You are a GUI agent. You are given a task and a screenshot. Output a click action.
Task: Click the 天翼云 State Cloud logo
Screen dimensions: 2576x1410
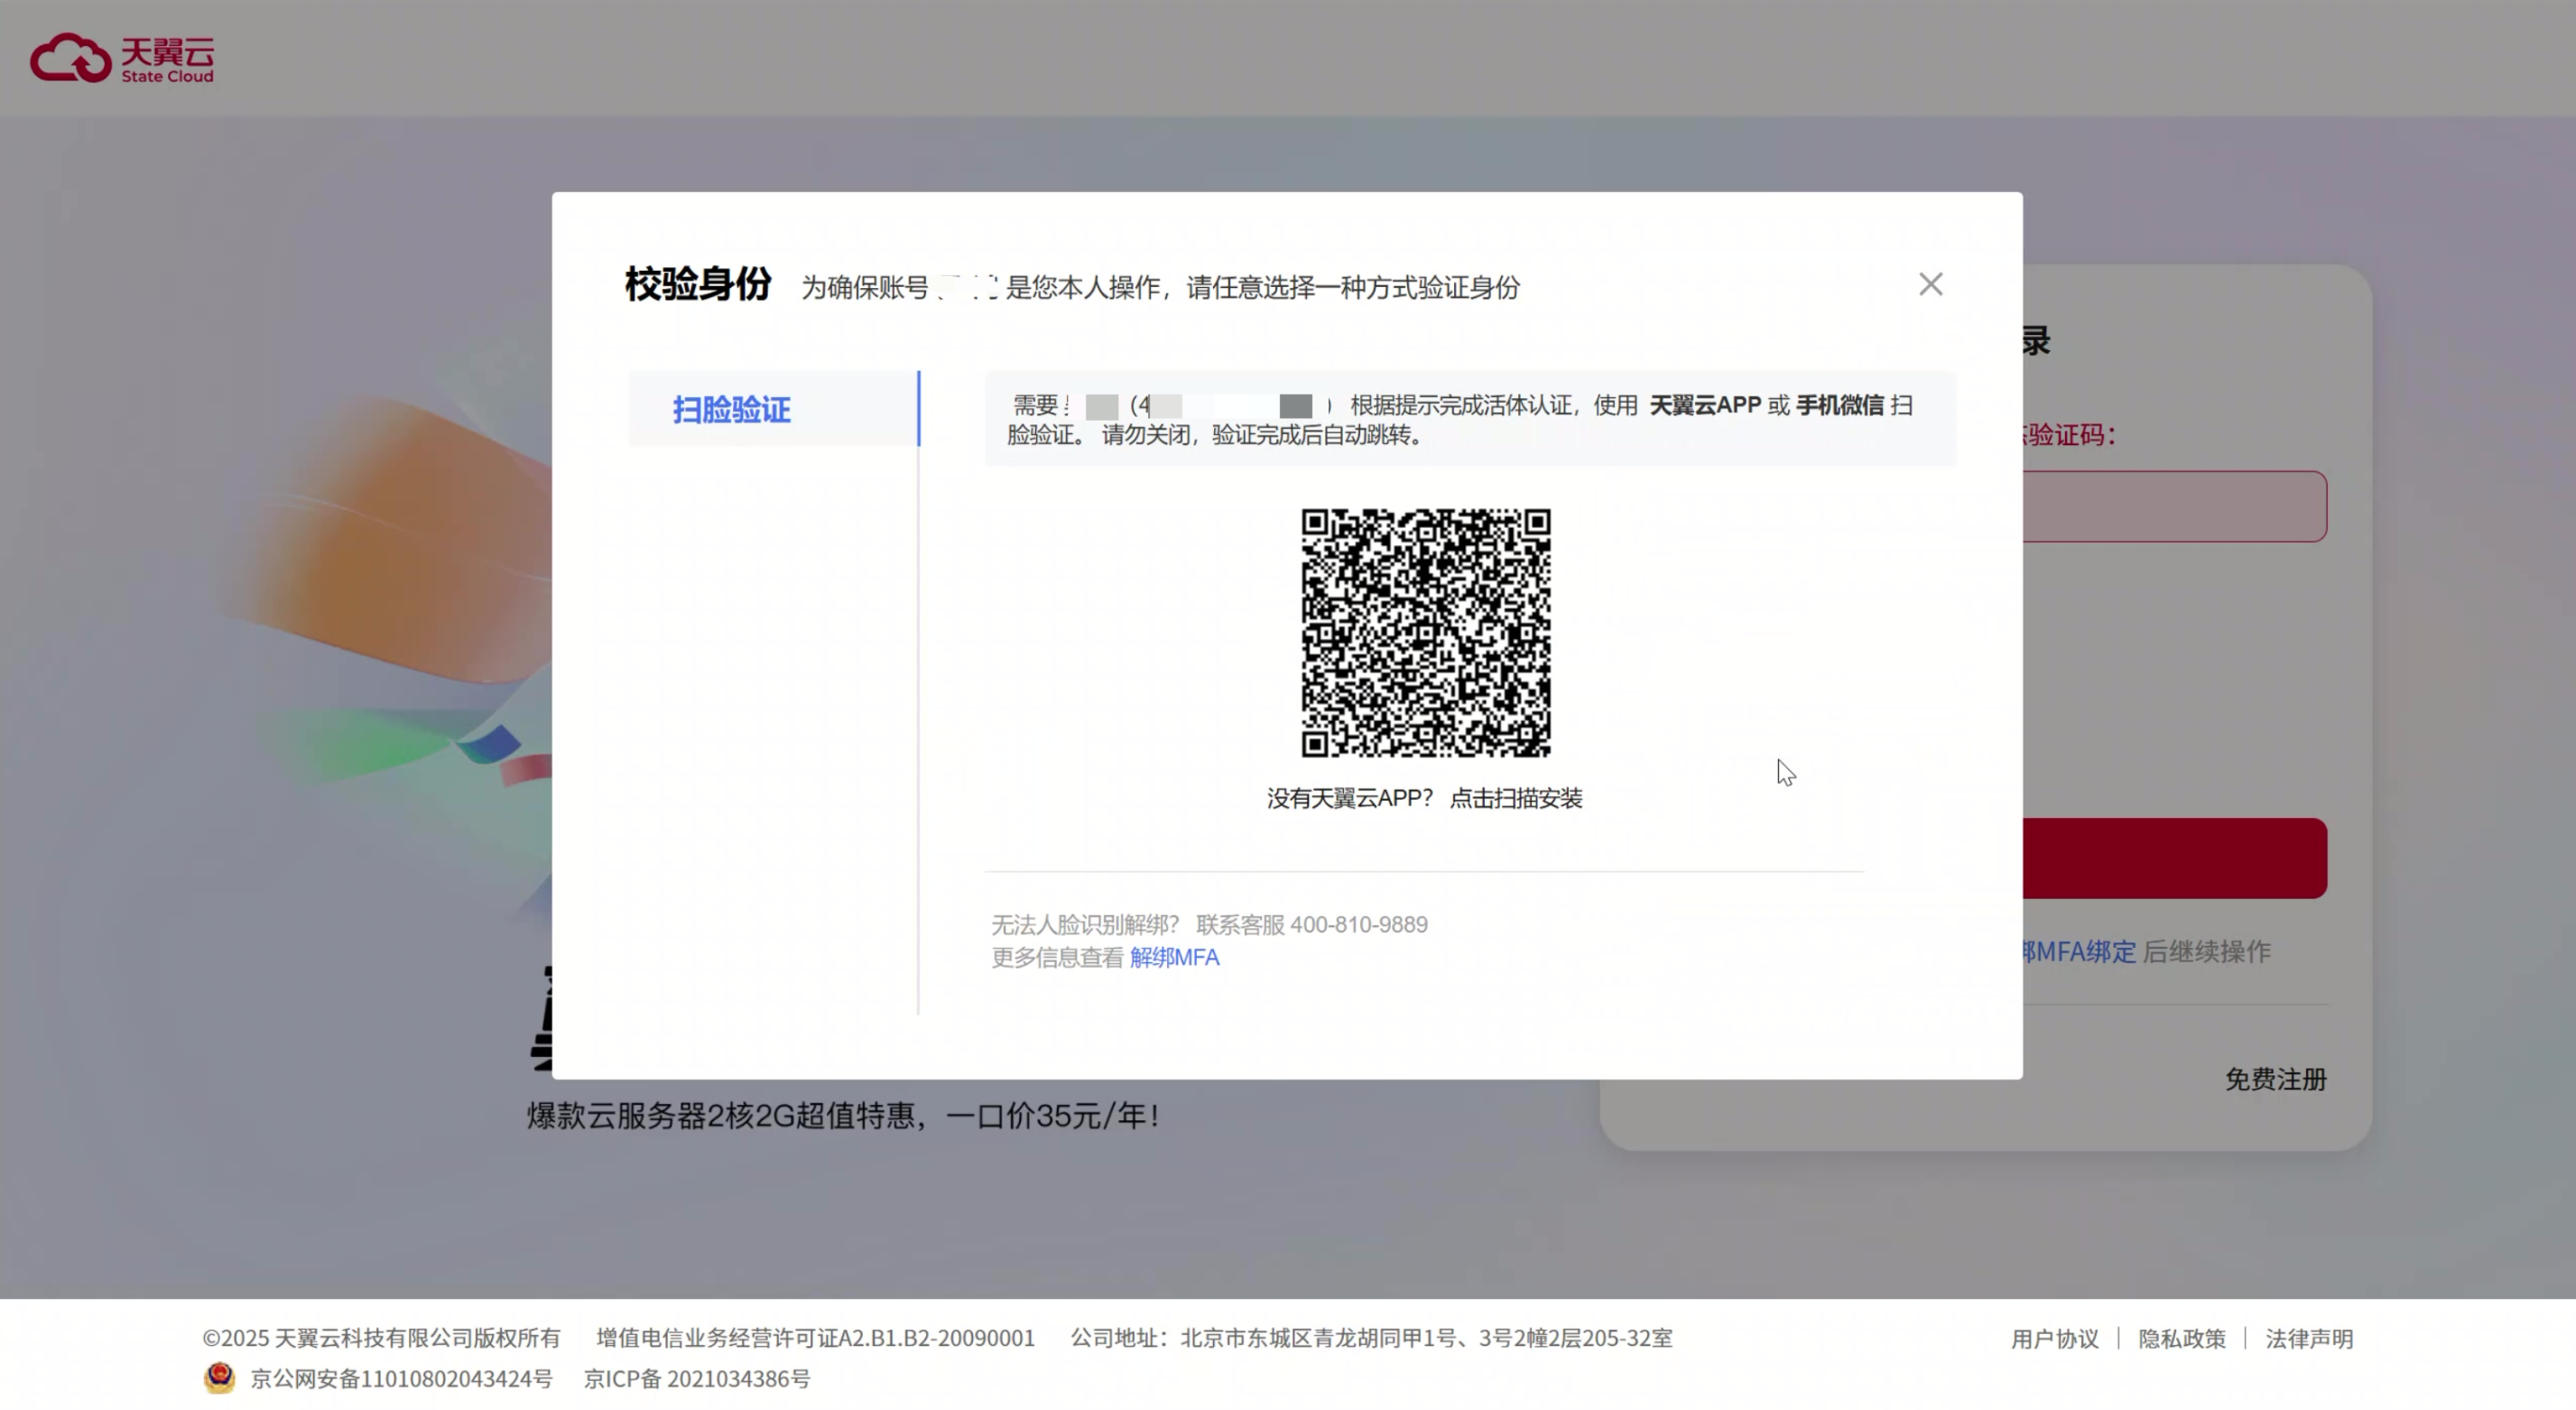pyautogui.click(x=122, y=58)
